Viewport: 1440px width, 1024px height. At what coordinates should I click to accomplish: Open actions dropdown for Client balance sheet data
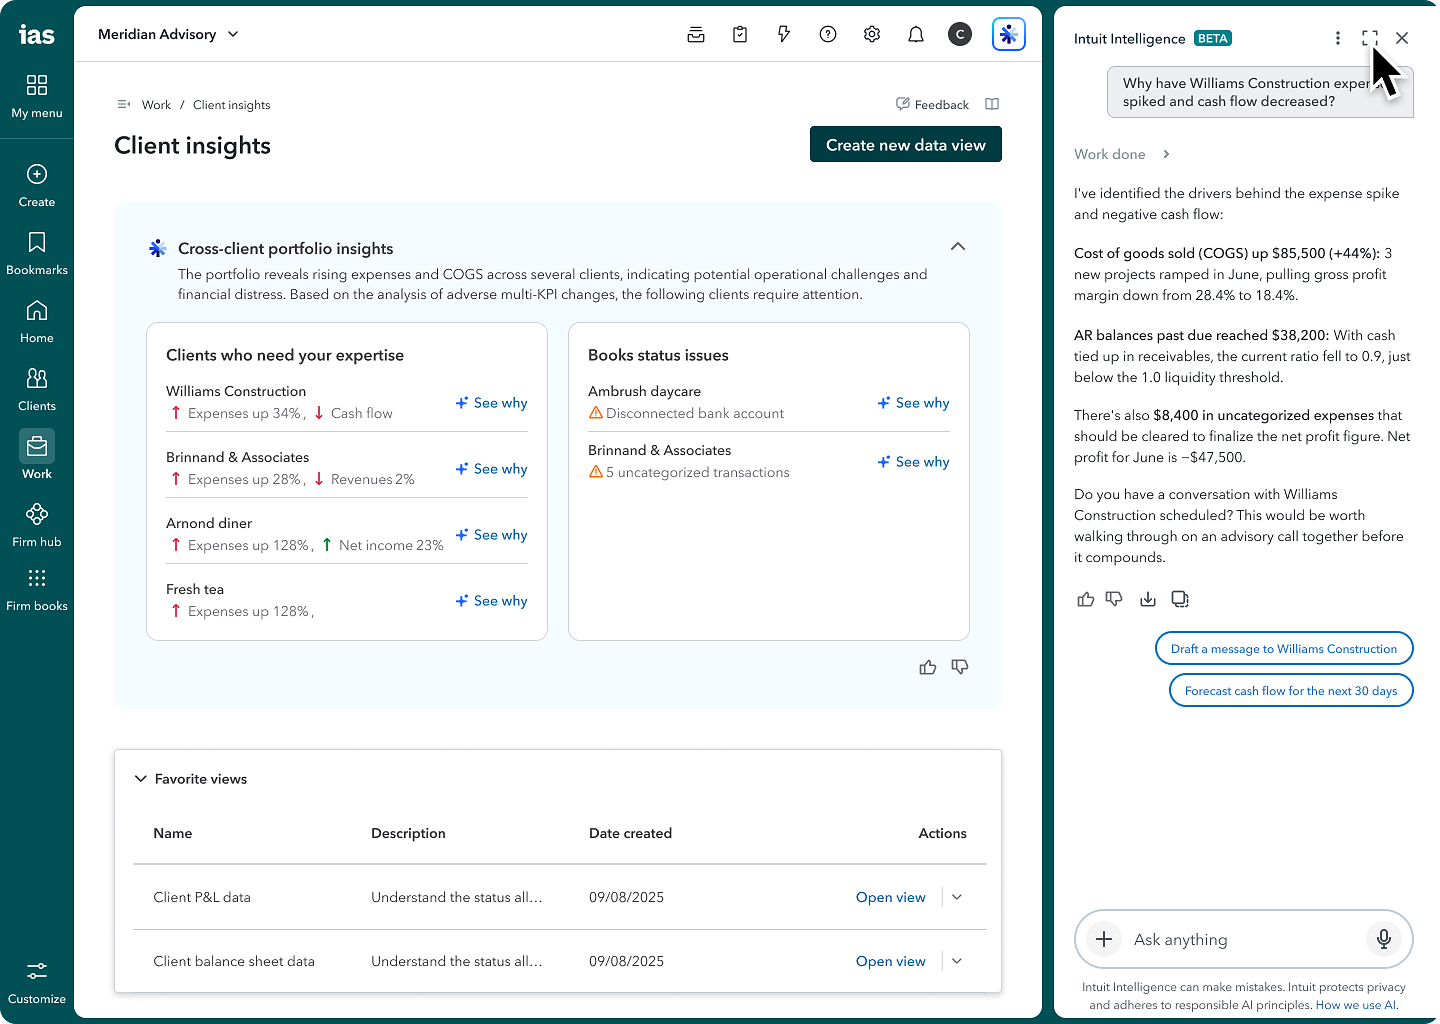(957, 961)
